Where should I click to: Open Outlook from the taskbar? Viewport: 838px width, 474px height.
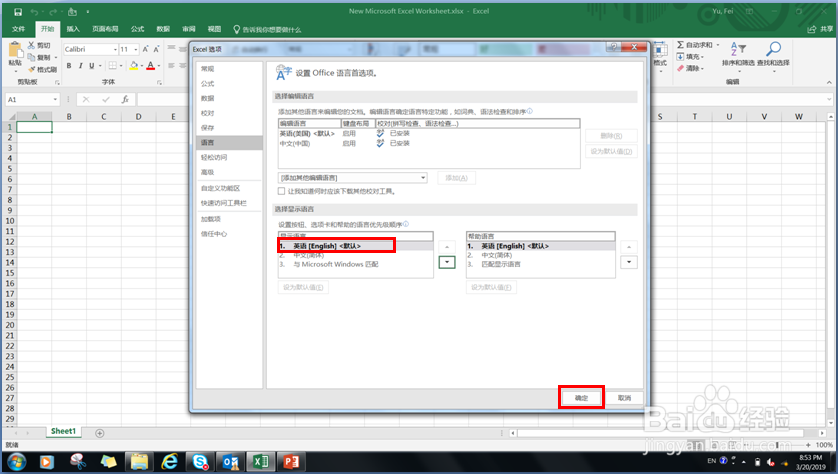tap(231, 462)
